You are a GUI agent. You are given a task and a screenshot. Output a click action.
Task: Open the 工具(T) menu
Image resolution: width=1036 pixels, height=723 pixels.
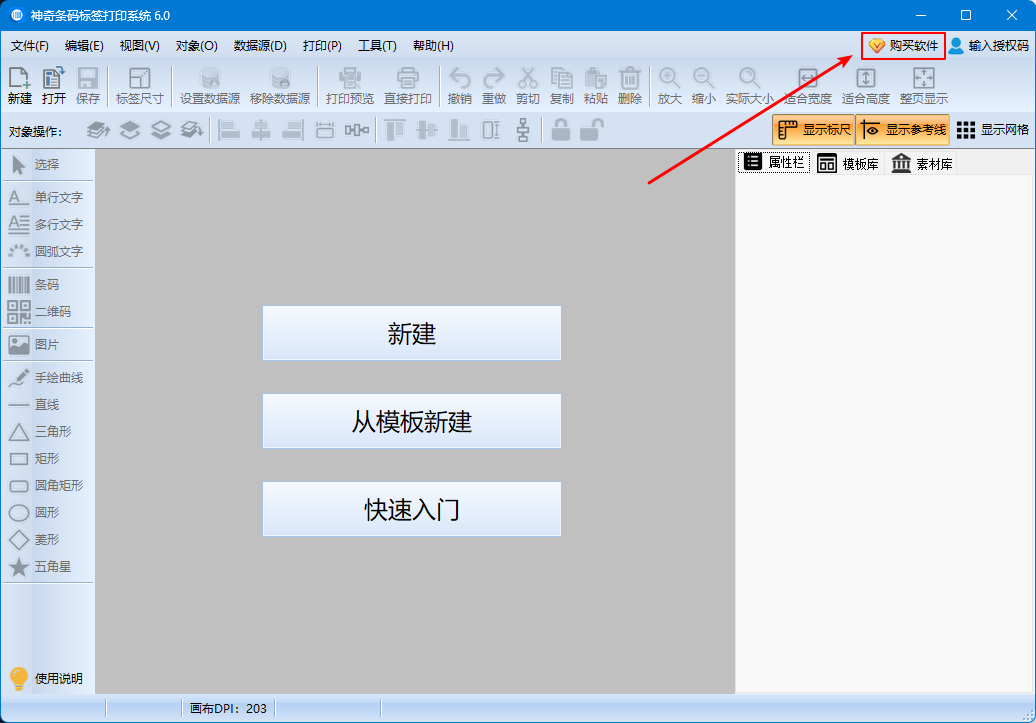coord(377,46)
